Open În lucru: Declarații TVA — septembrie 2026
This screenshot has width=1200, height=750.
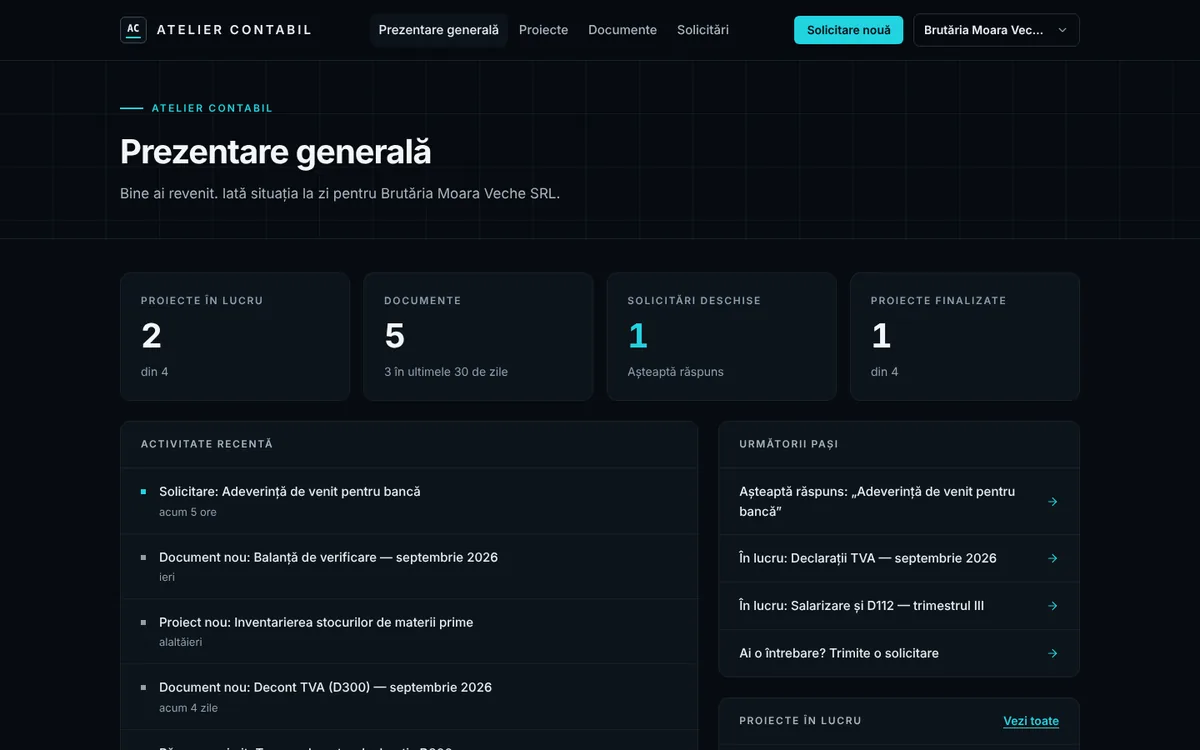[899, 558]
